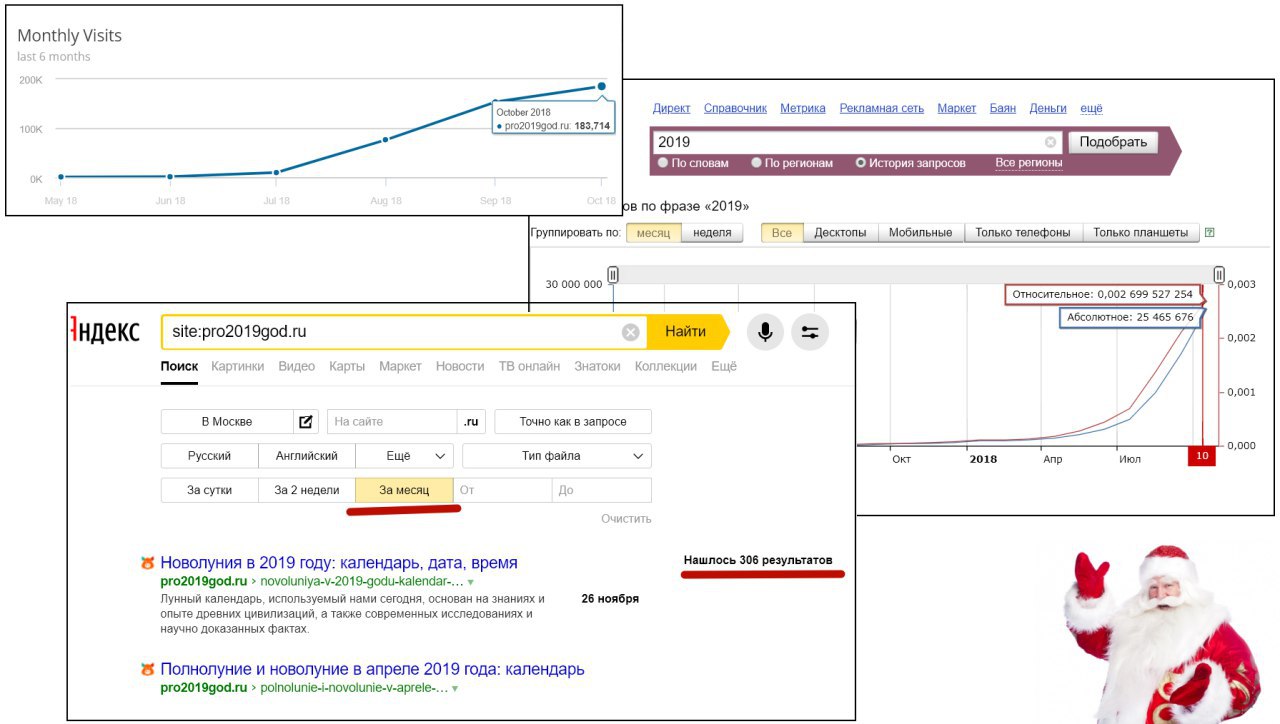Click the Oct 18 data point on chart
This screenshot has height=724, width=1280.
[x=602, y=87]
